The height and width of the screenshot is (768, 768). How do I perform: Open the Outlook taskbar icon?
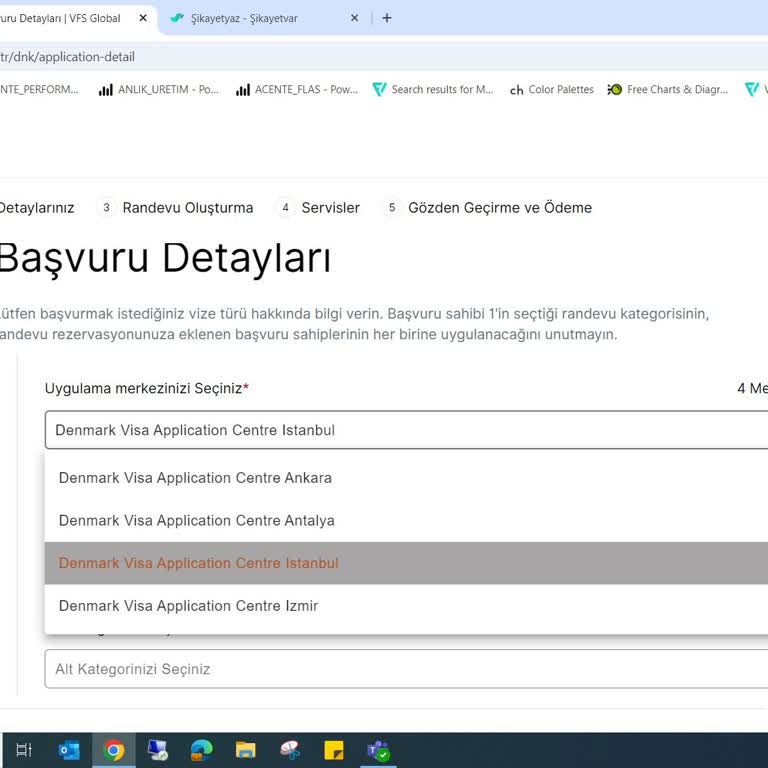click(69, 750)
